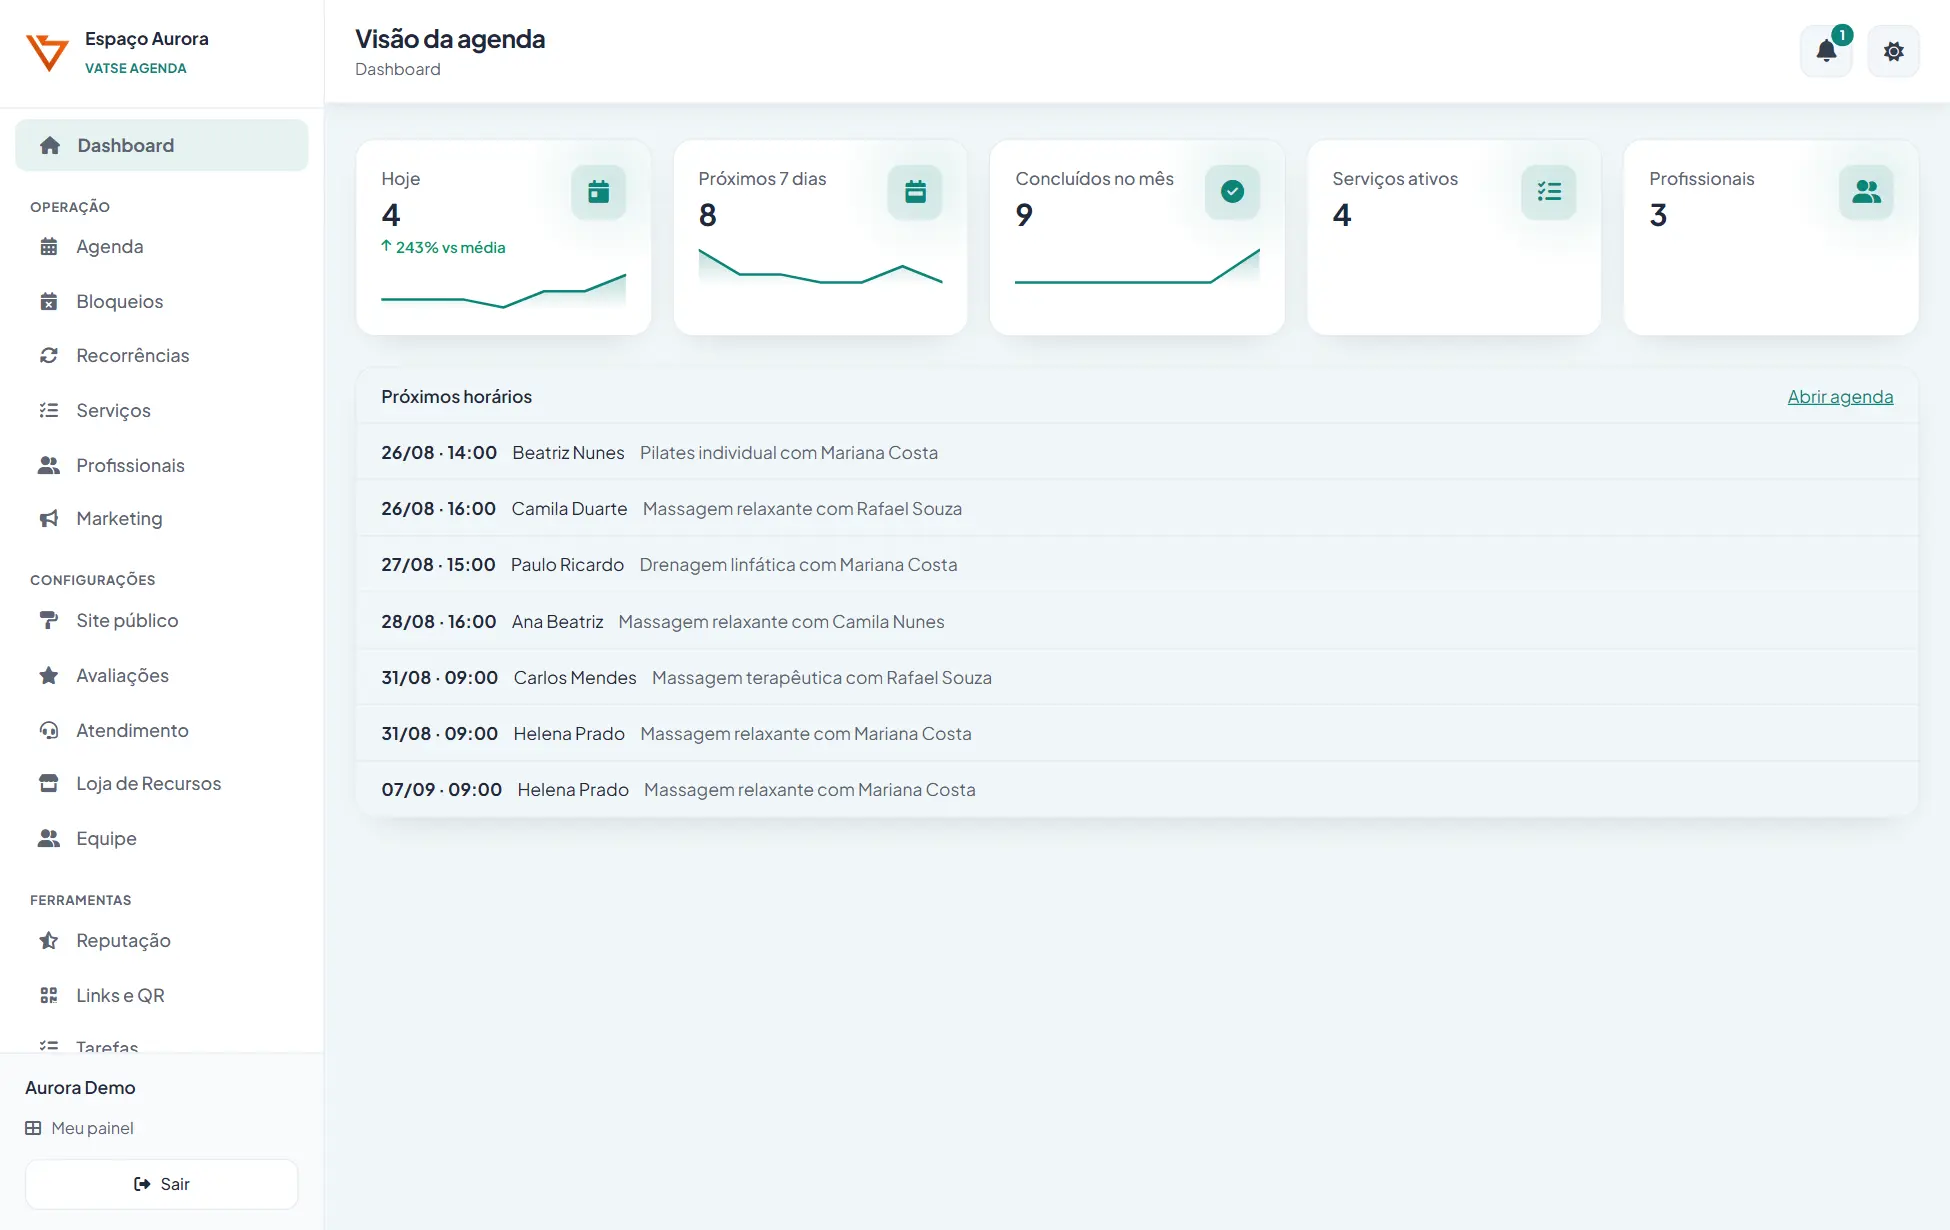Click the Próximos horários heading
The image size is (1950, 1230).
[x=456, y=397]
